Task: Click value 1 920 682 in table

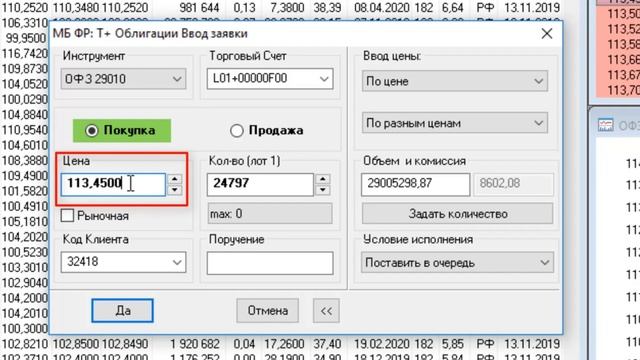Action: point(195,344)
